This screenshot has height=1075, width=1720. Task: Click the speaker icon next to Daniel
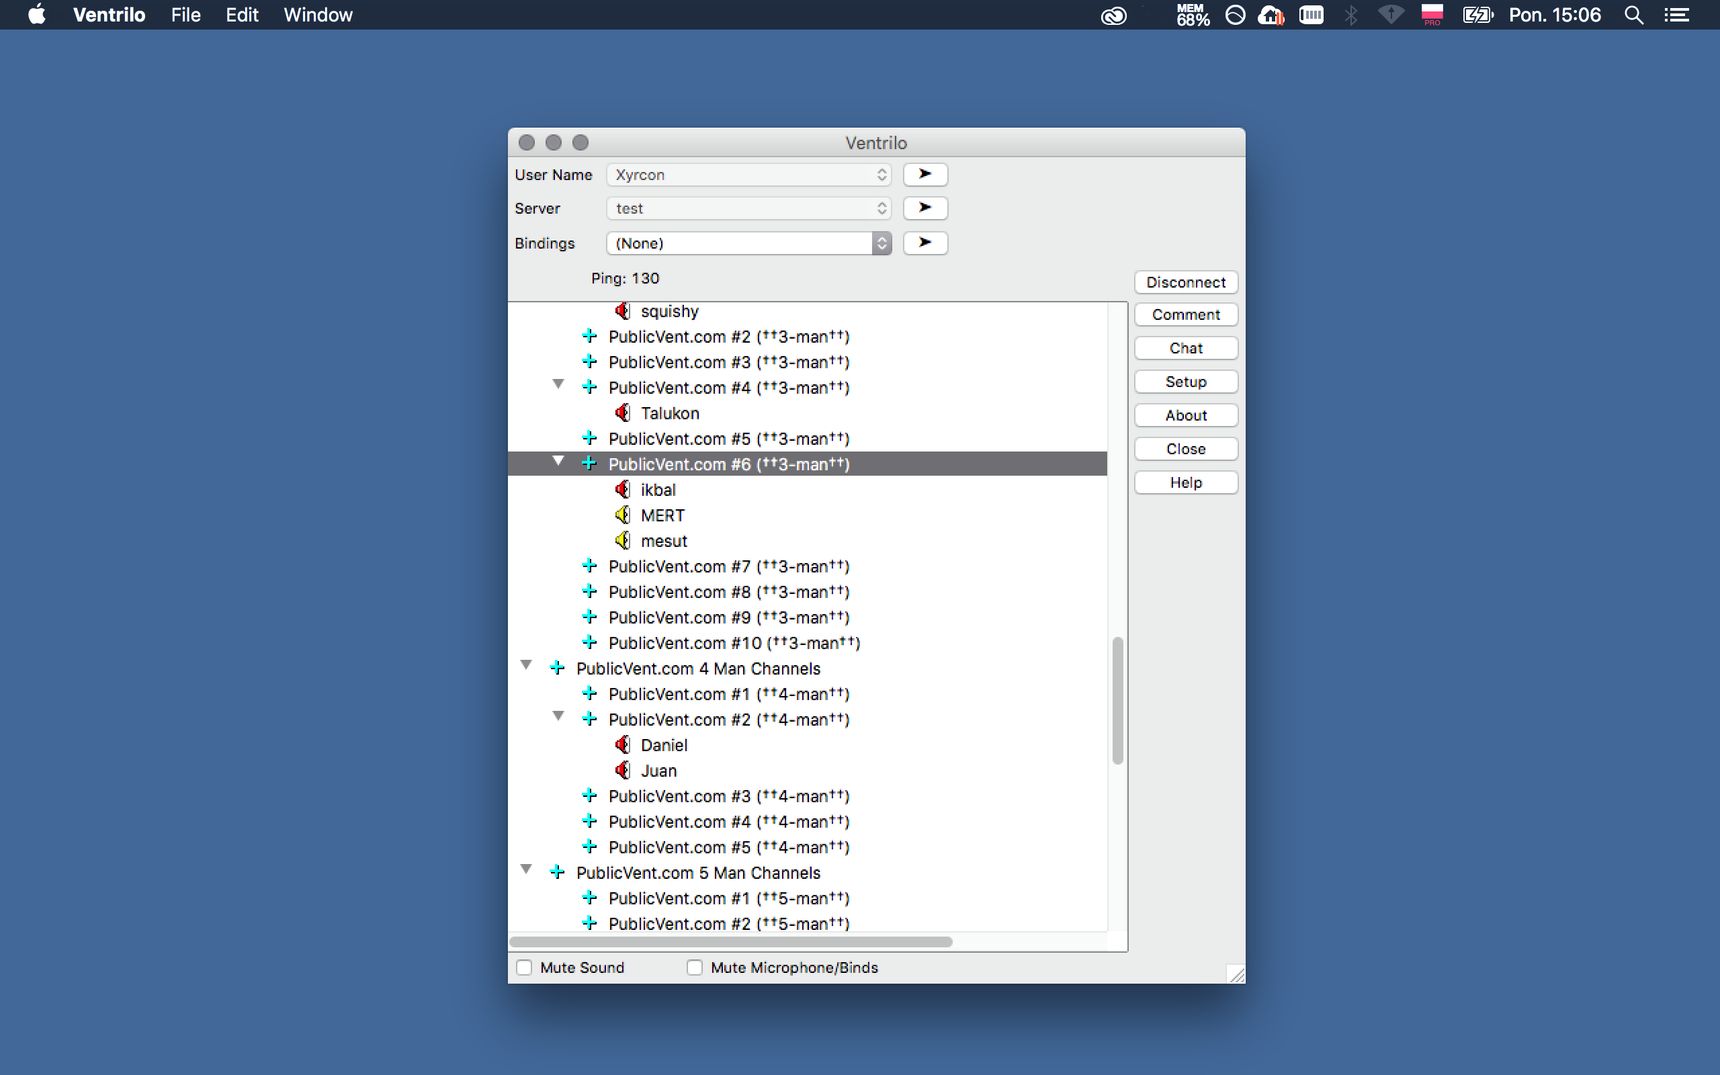click(x=622, y=745)
